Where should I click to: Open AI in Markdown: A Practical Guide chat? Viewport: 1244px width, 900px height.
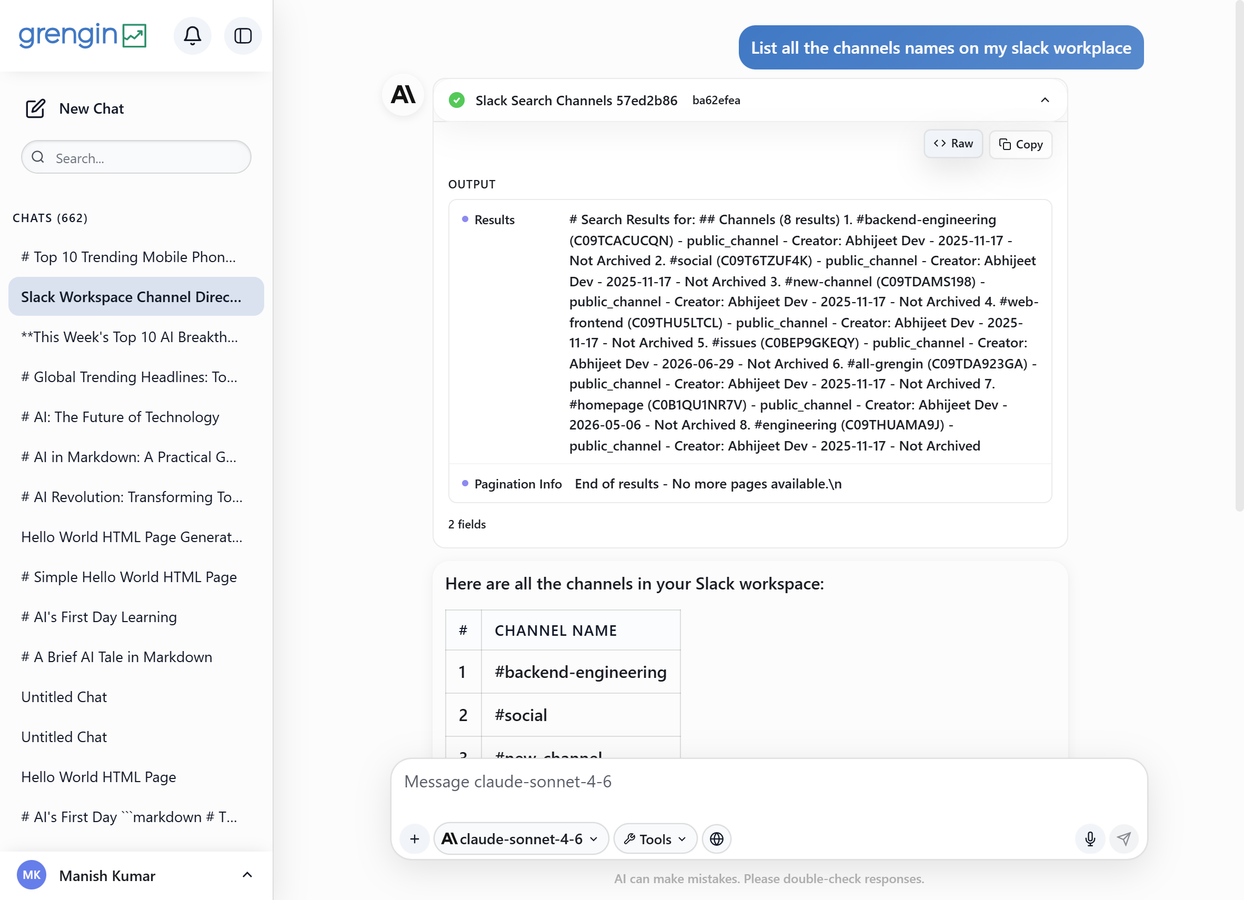[x=136, y=457]
